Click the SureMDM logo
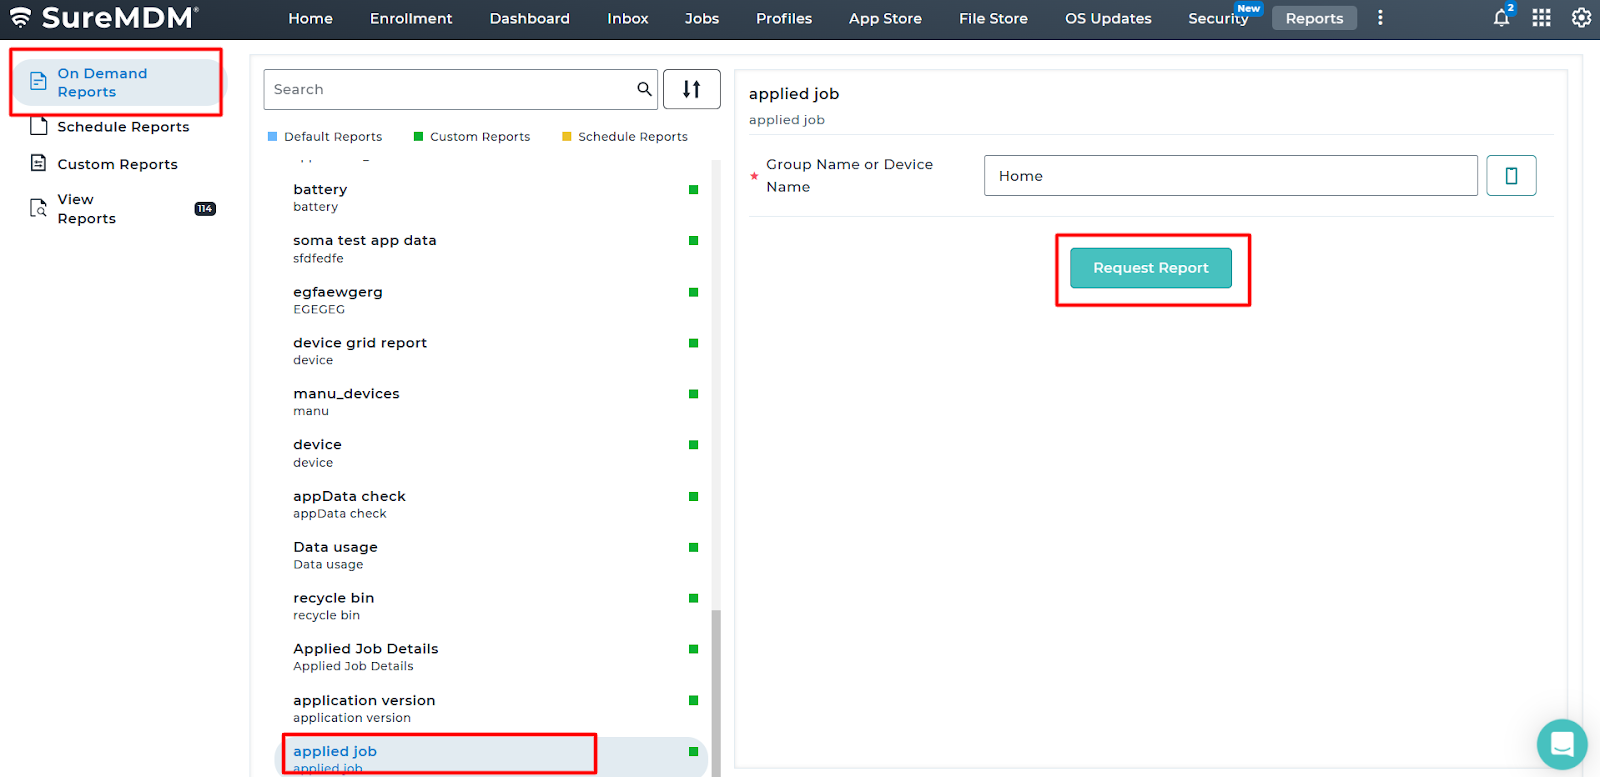 coord(105,18)
